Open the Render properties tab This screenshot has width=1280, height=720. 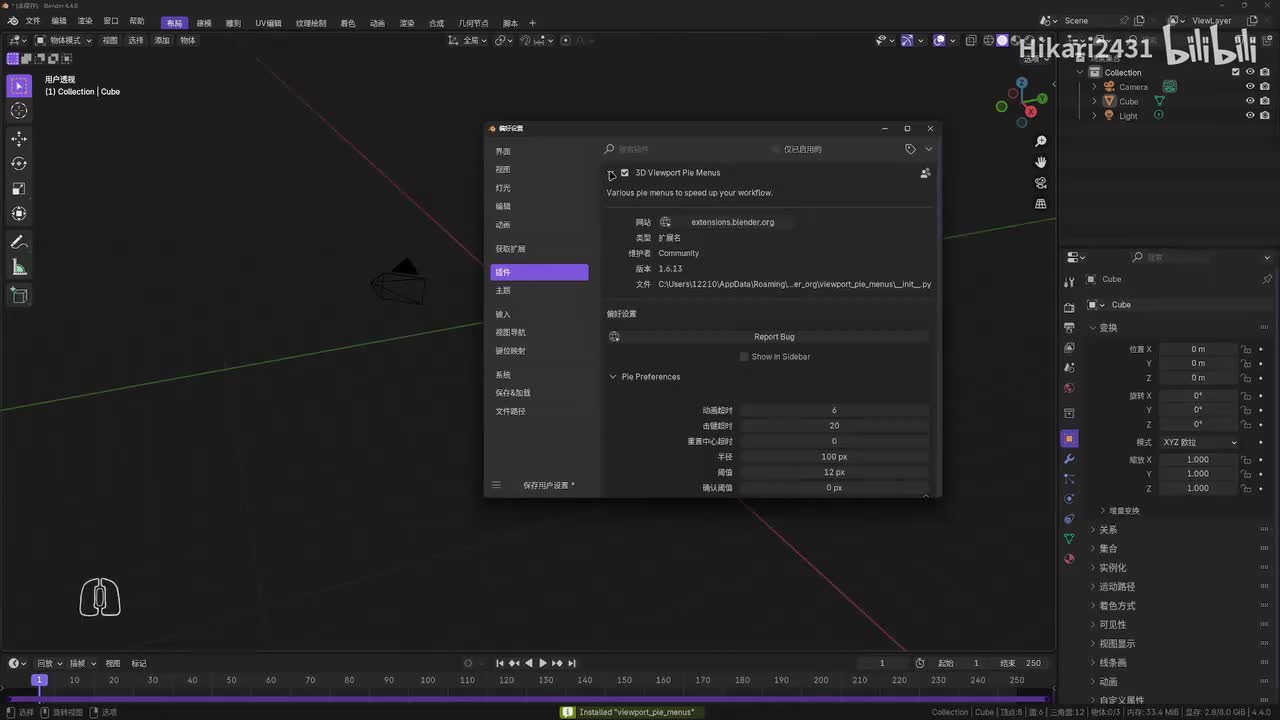[x=1069, y=307]
